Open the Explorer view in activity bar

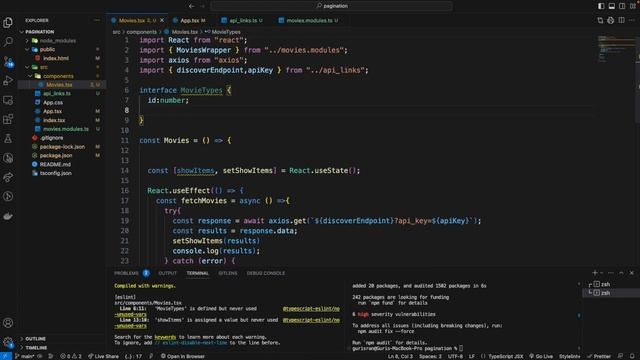tap(8, 22)
